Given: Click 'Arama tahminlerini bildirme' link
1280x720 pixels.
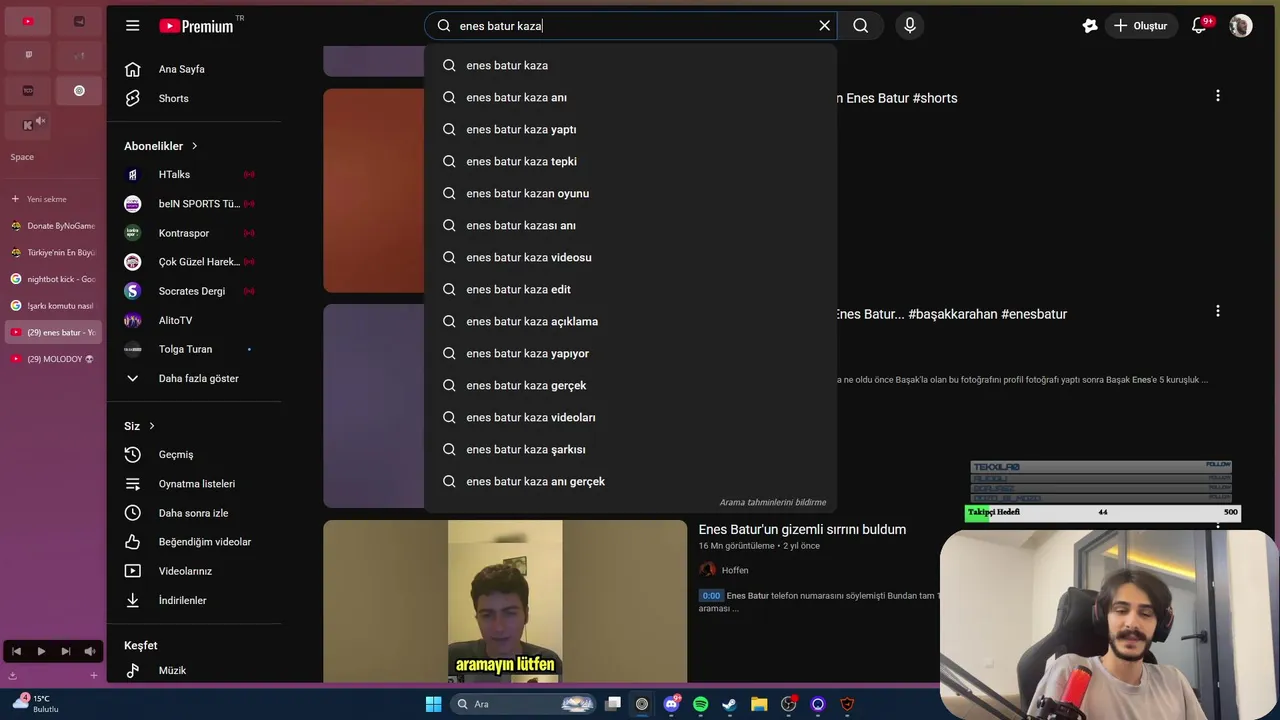Looking at the screenshot, I should click(x=773, y=502).
